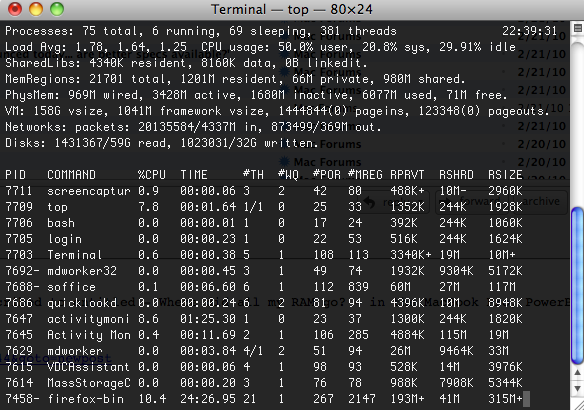Close the Terminal window with red button
The width and height of the screenshot is (584, 410).
(x=15, y=9)
